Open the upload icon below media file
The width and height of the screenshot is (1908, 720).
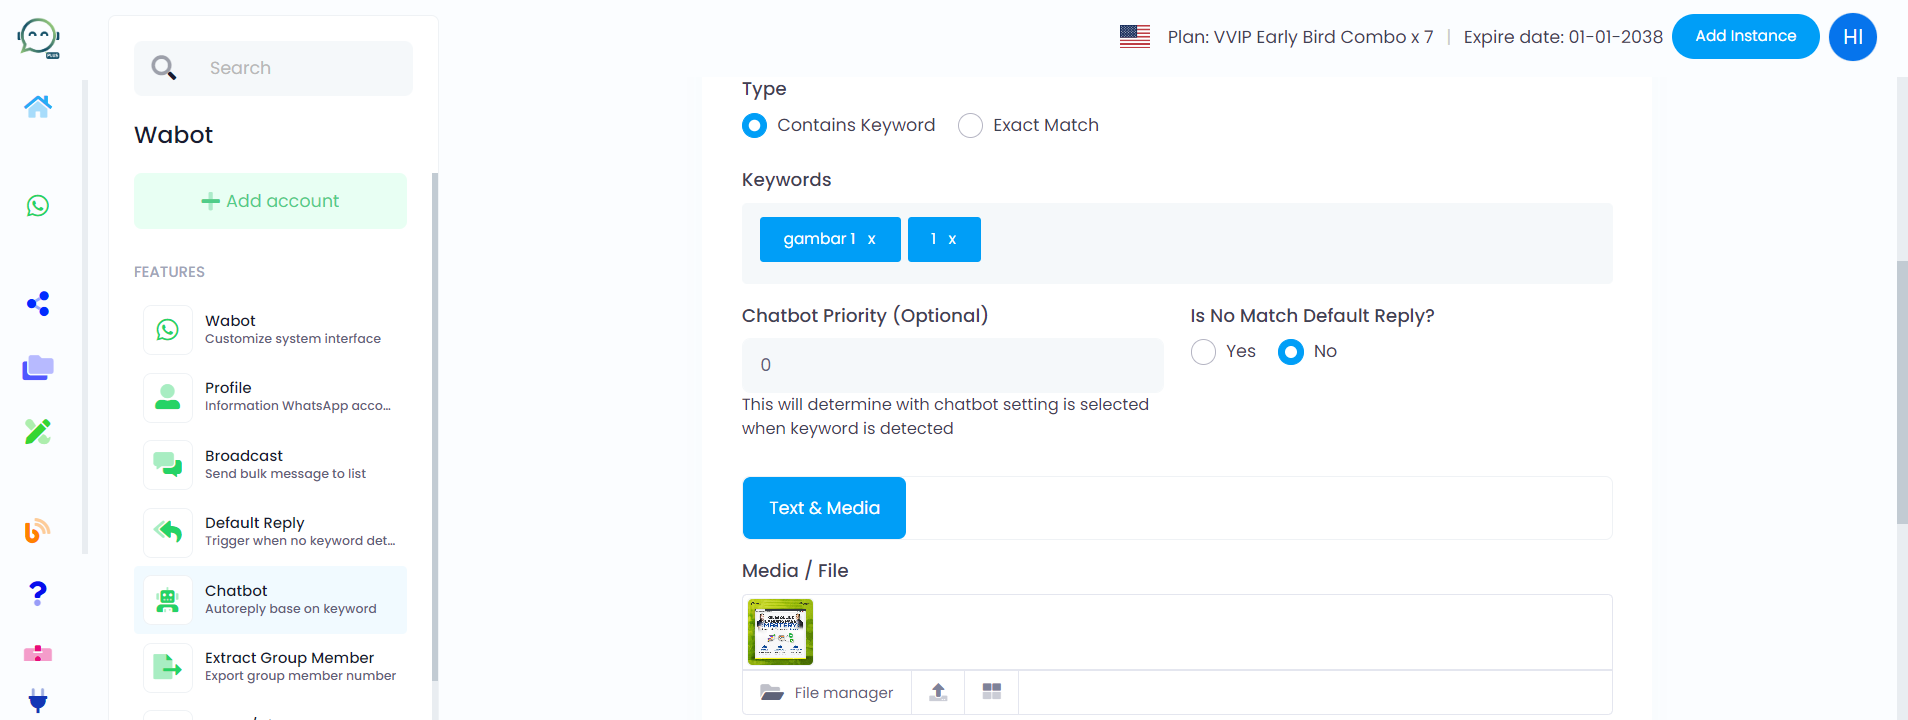(x=937, y=692)
